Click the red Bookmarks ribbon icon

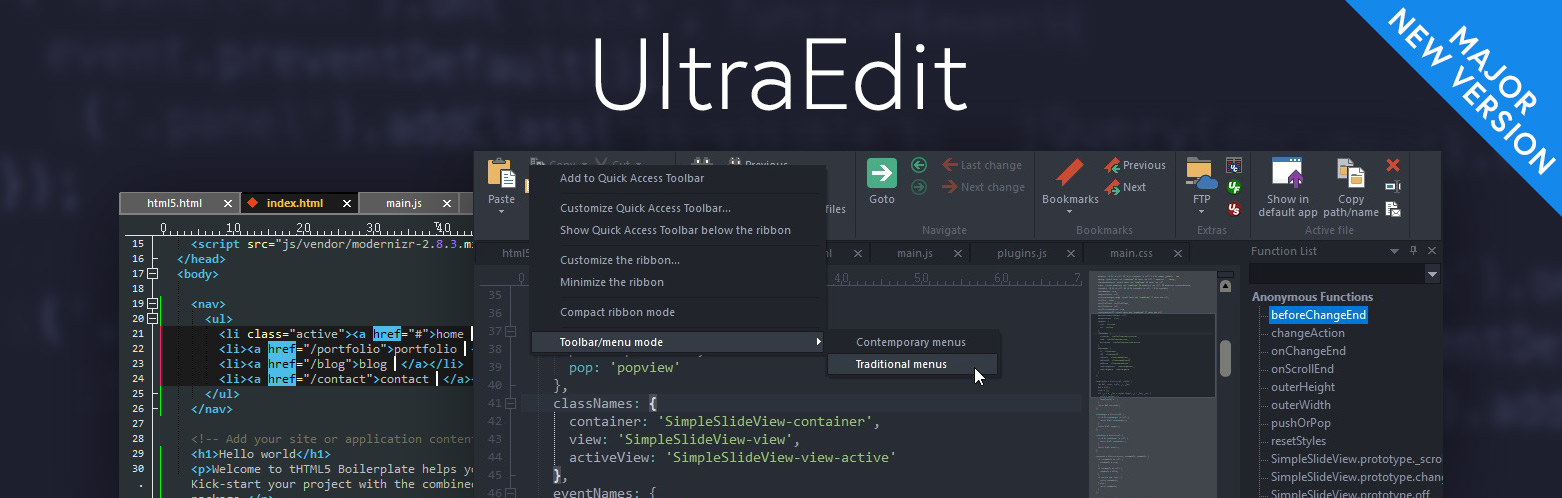pyautogui.click(x=1070, y=173)
